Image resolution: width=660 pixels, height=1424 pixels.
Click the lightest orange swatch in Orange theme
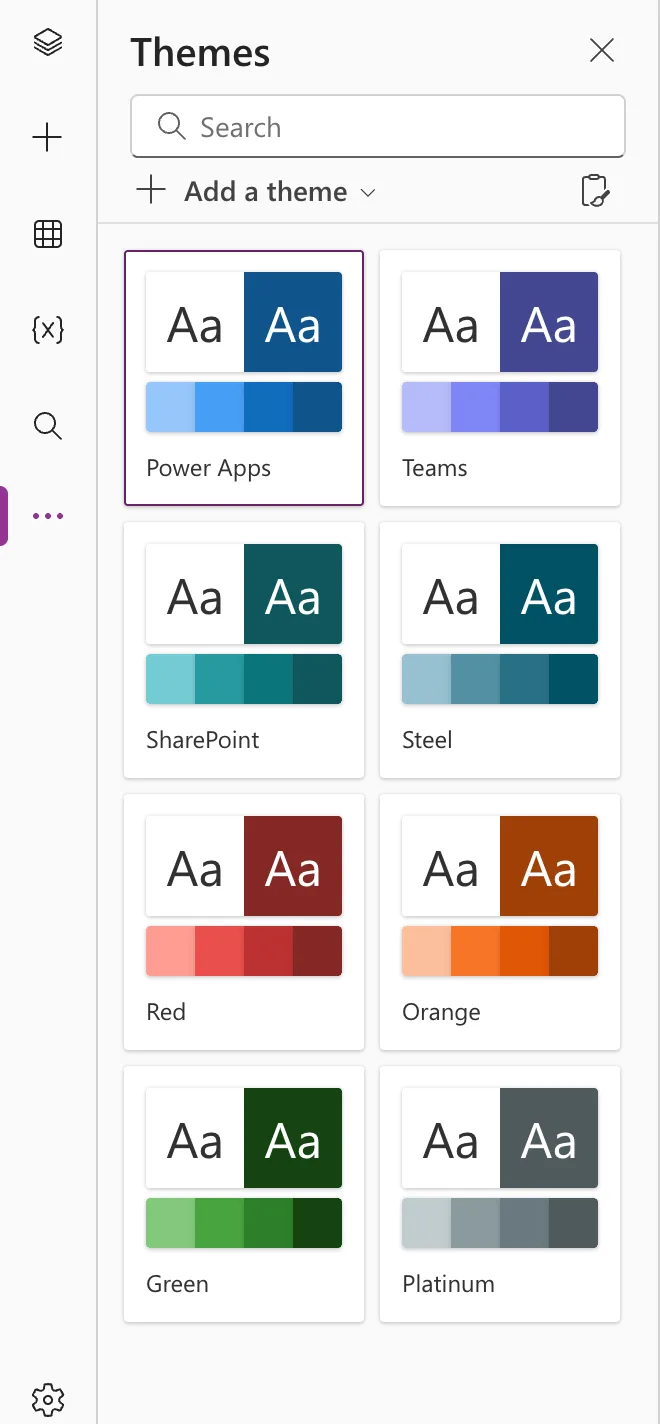[426, 951]
